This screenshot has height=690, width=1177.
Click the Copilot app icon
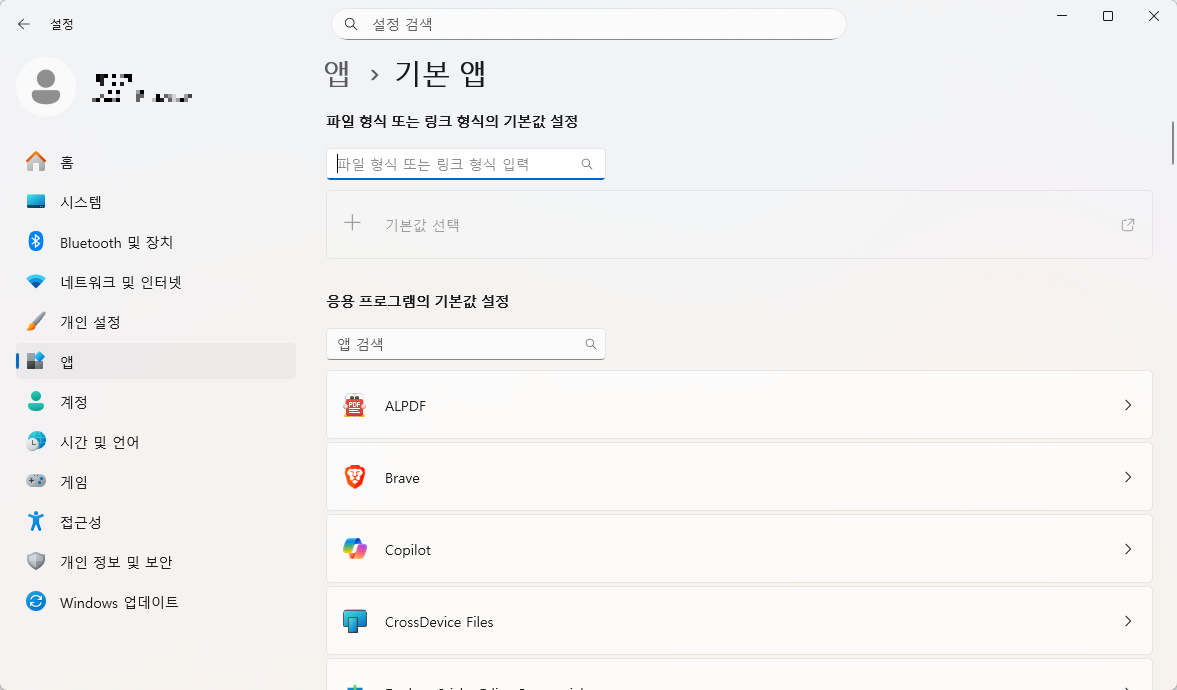point(354,549)
